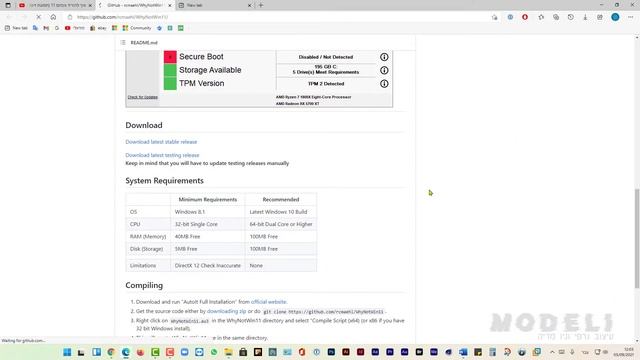Open the browser Favorites star icon
This screenshot has width=640, height=360.
click(541, 17)
